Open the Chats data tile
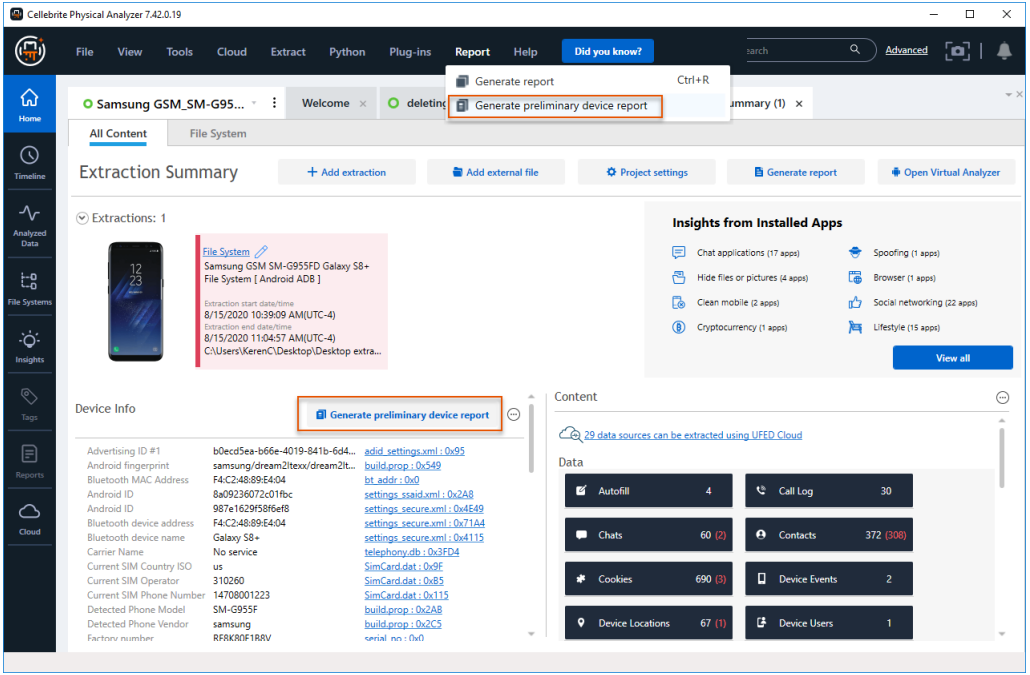The height and width of the screenshot is (675, 1030). [x=648, y=534]
